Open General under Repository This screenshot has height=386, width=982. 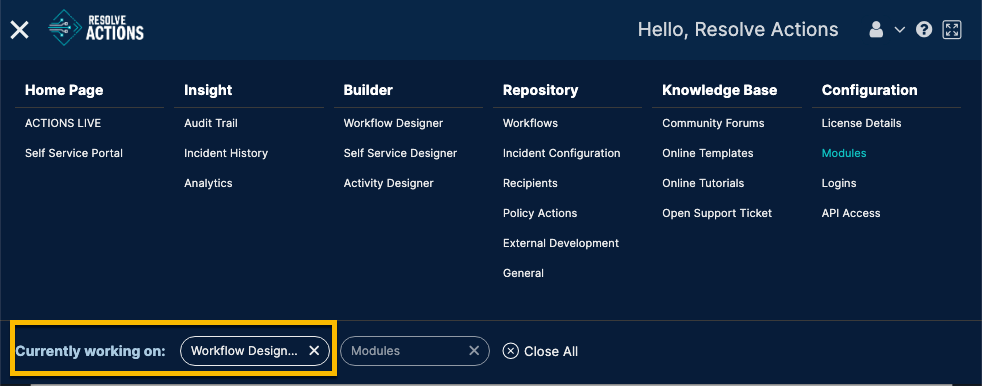click(x=524, y=273)
